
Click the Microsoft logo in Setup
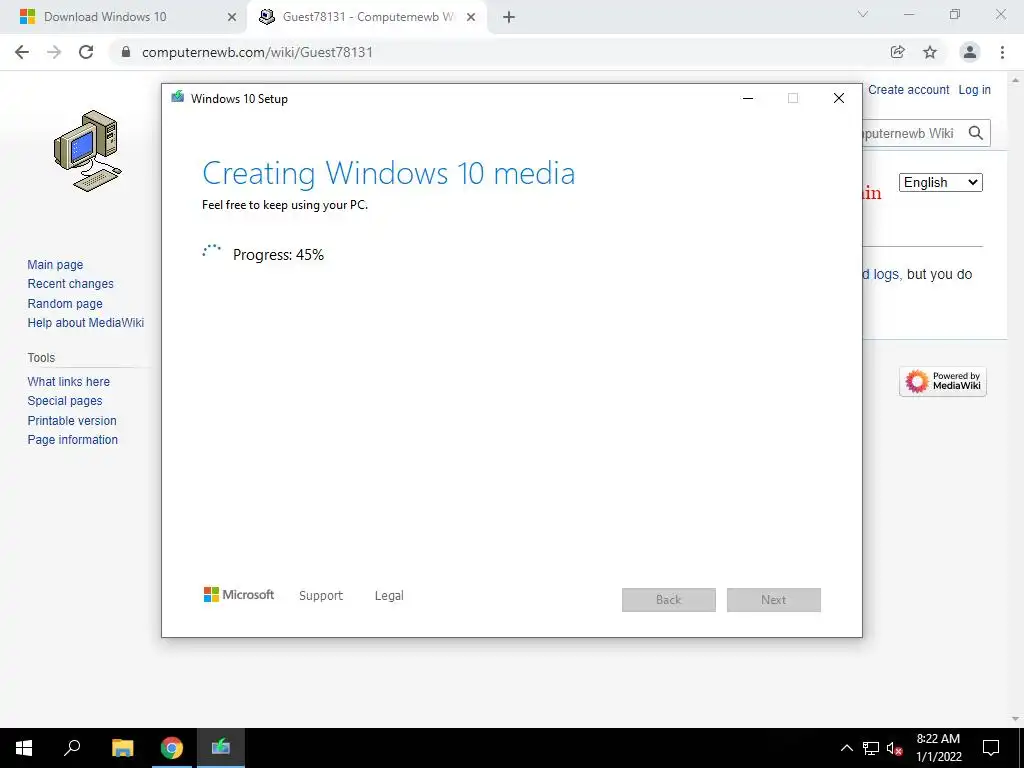click(x=238, y=595)
